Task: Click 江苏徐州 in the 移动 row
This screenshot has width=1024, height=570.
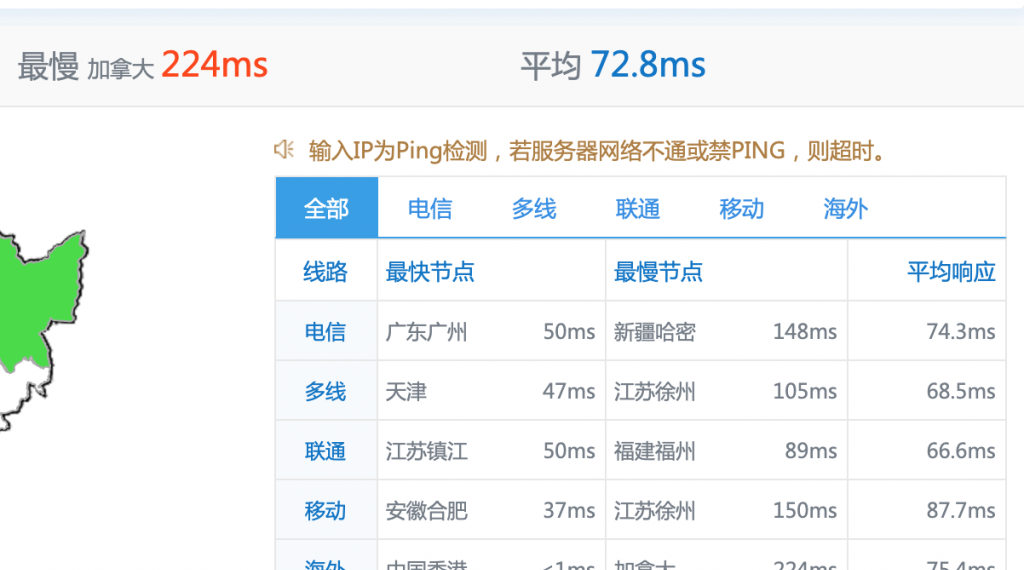Action: [x=654, y=511]
